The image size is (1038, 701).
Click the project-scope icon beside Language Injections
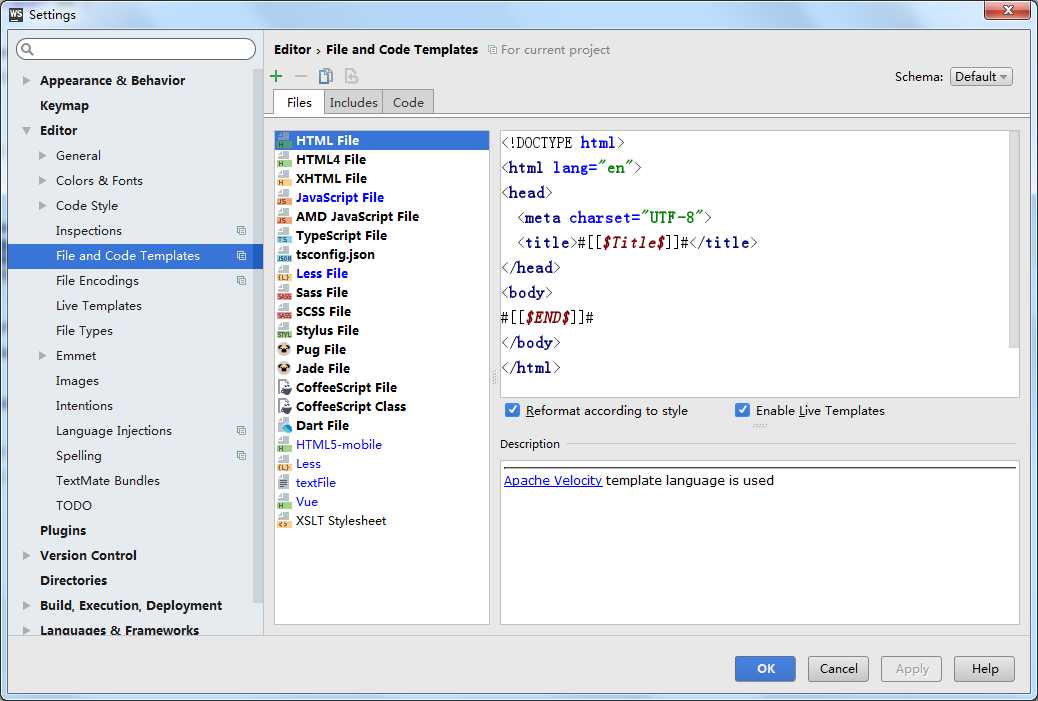(241, 430)
